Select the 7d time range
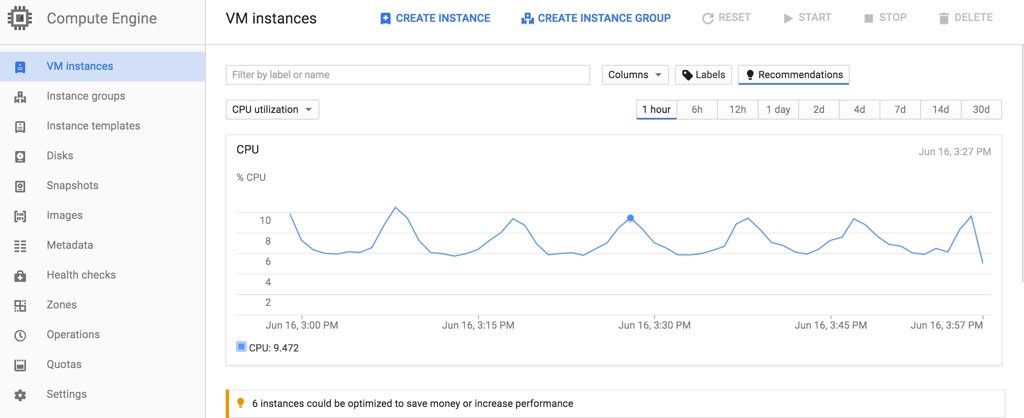 tap(900, 110)
